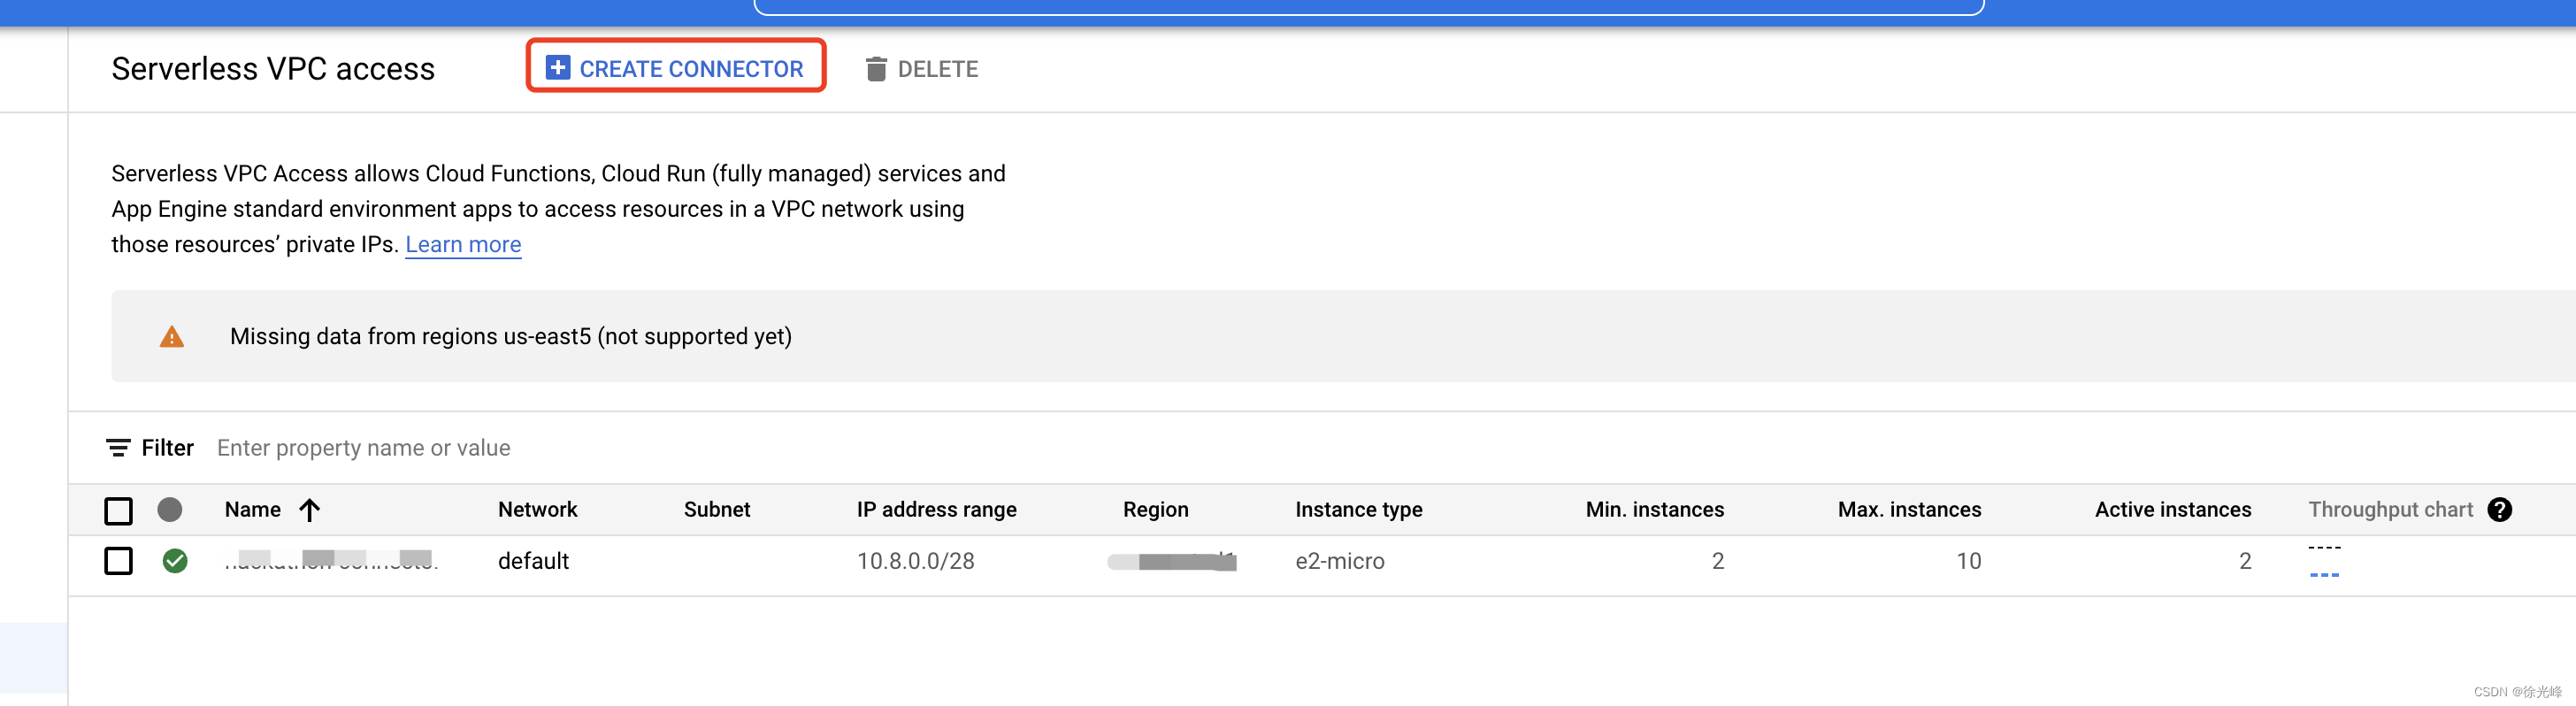Click the Delete trash can icon

876,69
